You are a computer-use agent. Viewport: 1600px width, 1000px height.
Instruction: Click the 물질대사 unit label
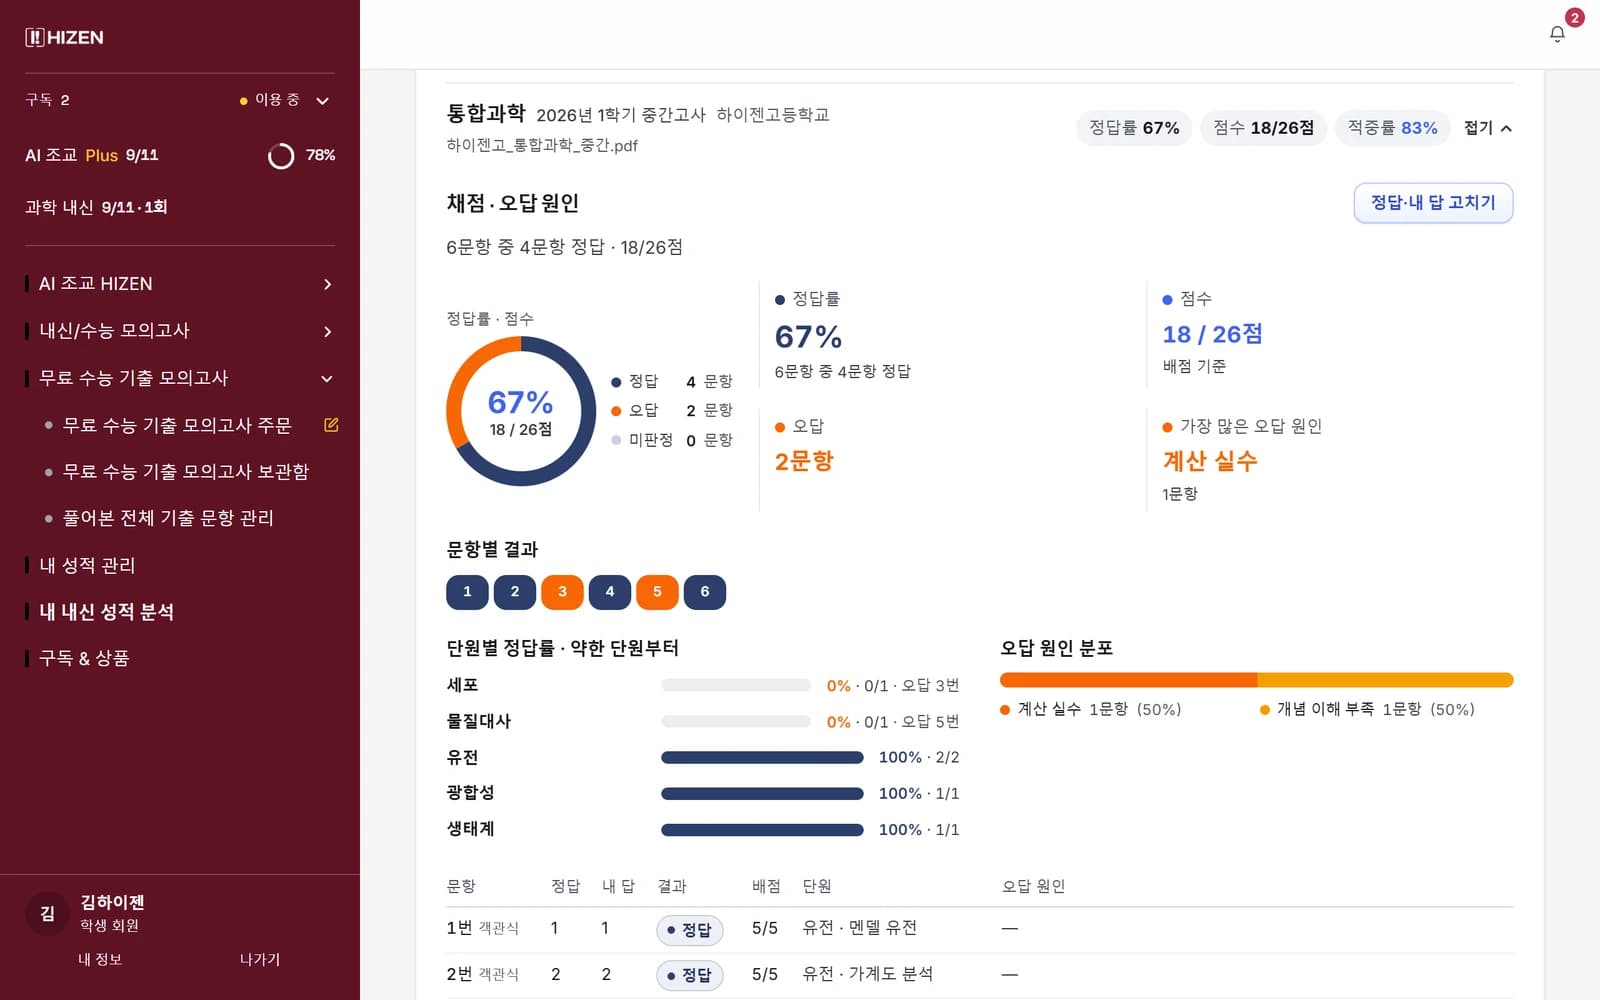click(x=479, y=721)
